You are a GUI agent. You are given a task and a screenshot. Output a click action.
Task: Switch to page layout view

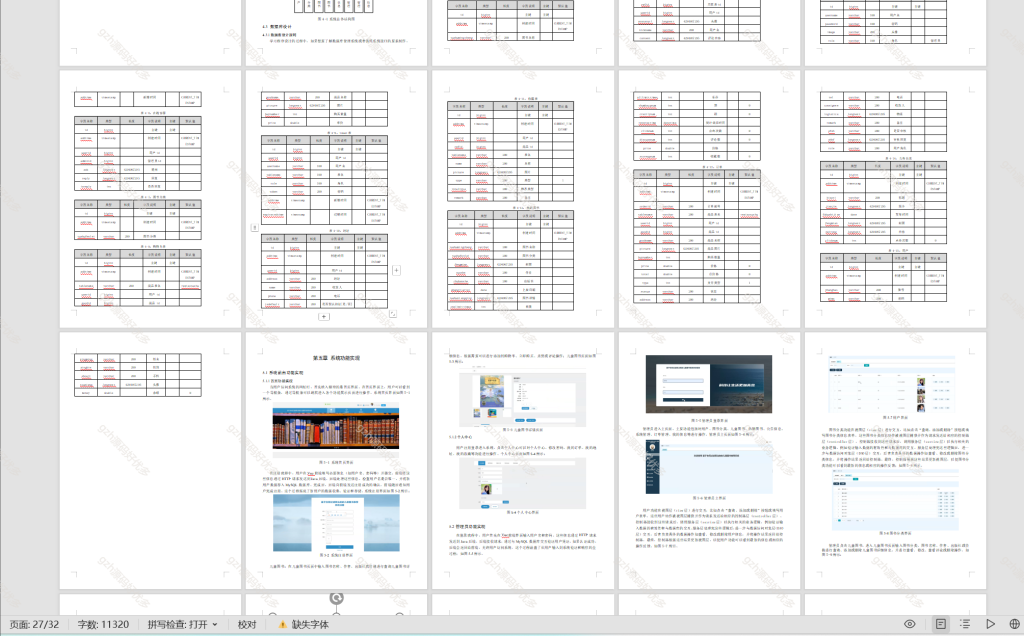point(940,624)
